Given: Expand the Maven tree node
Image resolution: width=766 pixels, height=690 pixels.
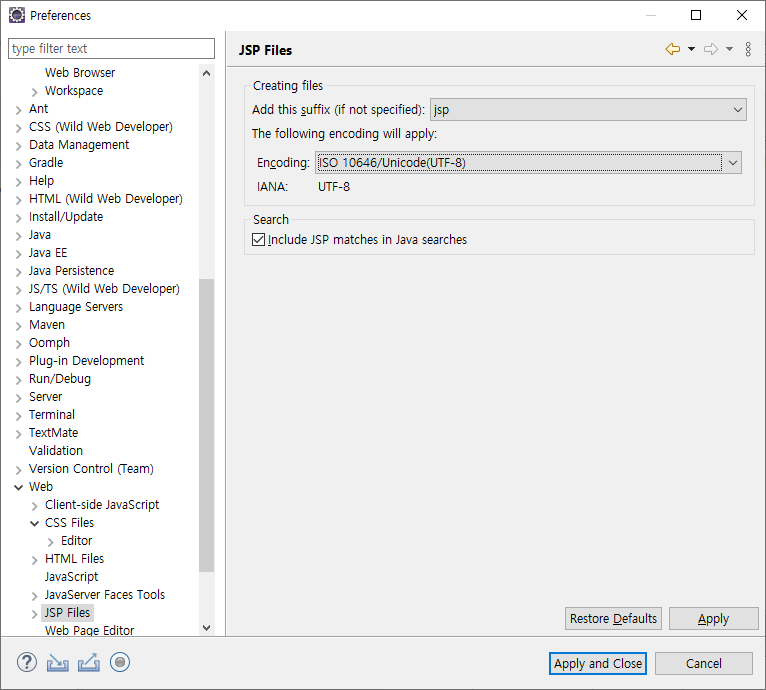Looking at the screenshot, I should click(x=19, y=326).
